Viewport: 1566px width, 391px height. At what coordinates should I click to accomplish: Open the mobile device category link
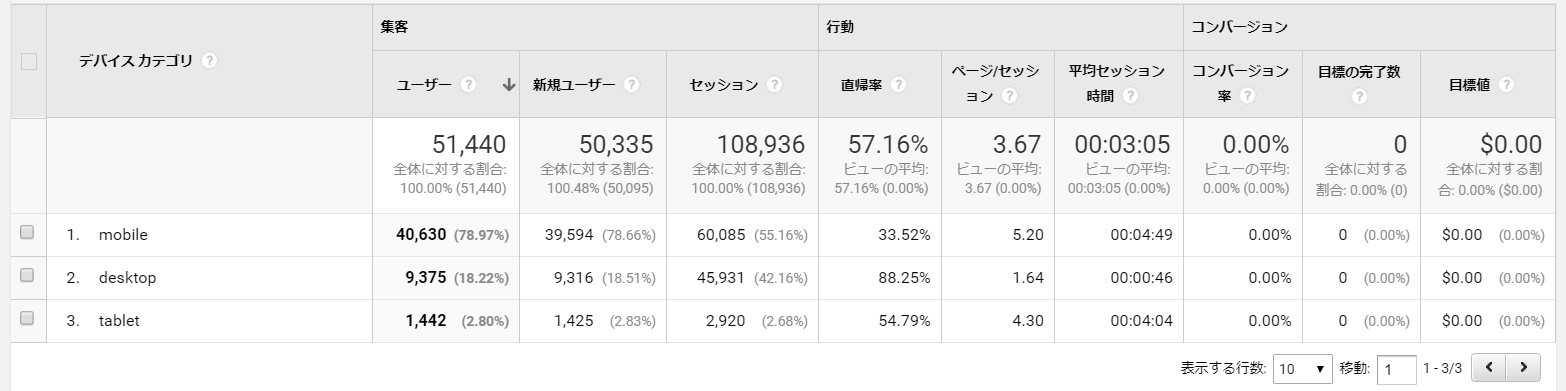pos(123,234)
